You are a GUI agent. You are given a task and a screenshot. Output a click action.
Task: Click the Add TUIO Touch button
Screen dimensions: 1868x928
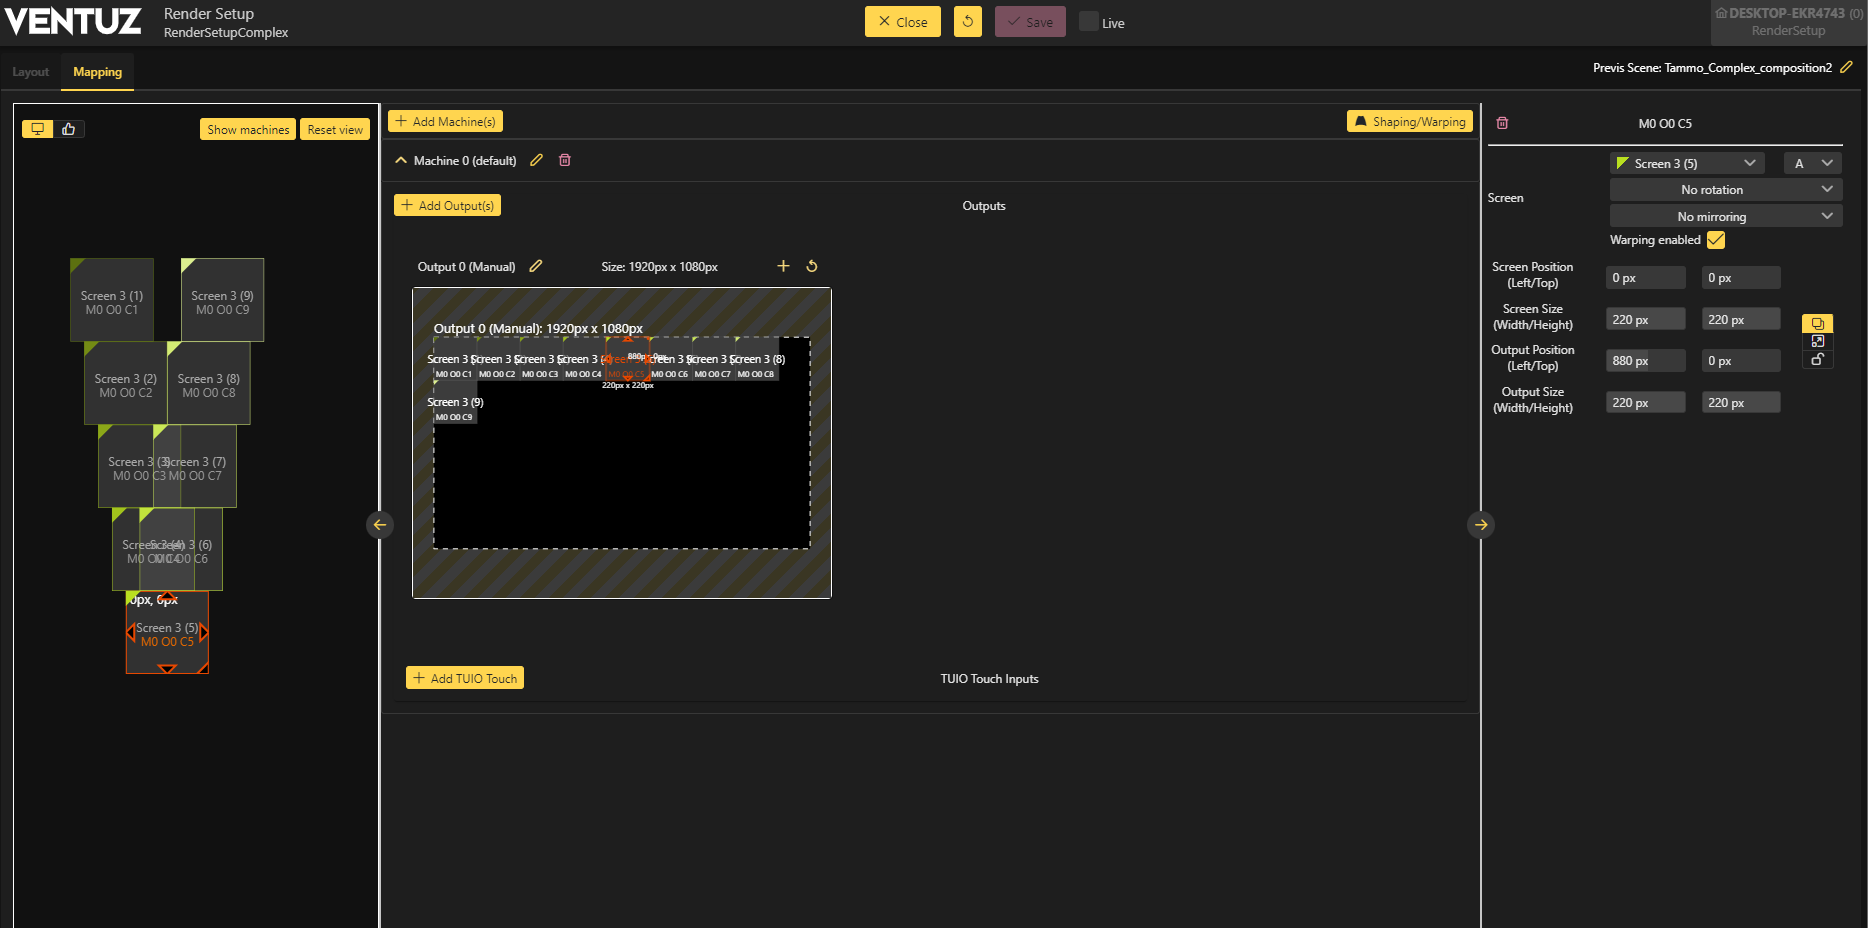pyautogui.click(x=464, y=678)
